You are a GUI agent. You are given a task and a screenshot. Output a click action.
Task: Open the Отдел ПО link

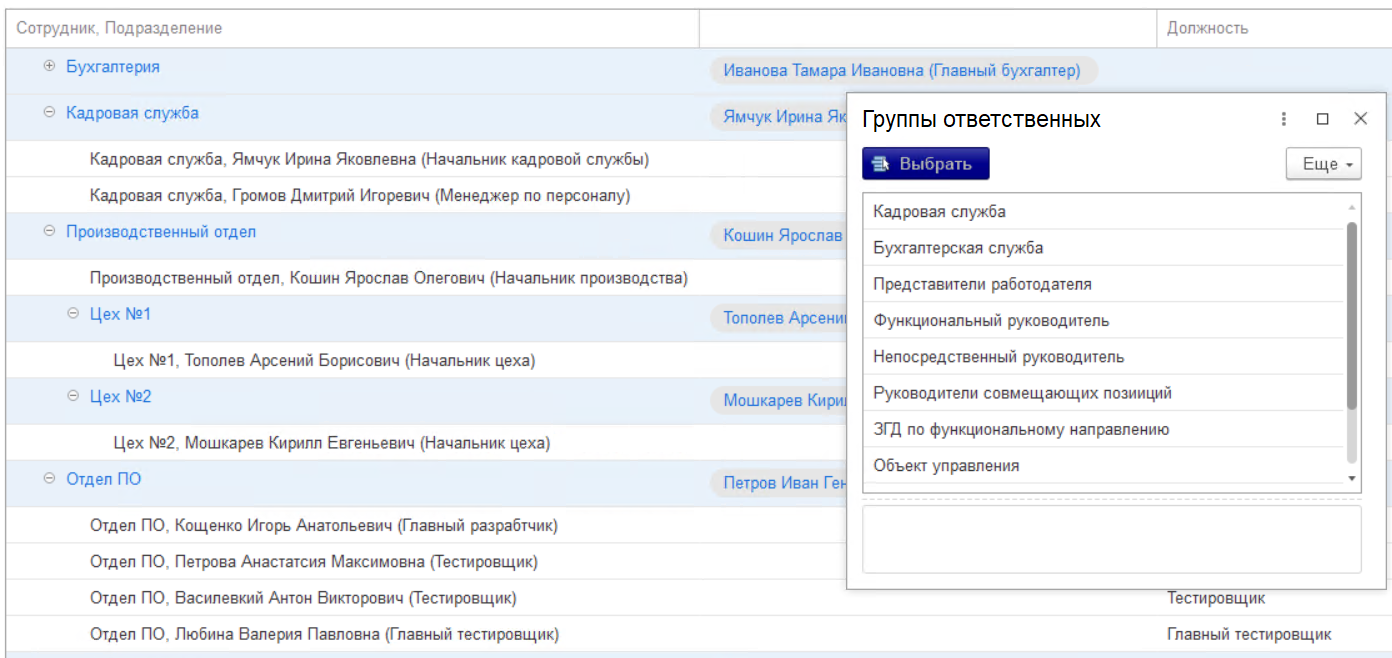pos(104,479)
